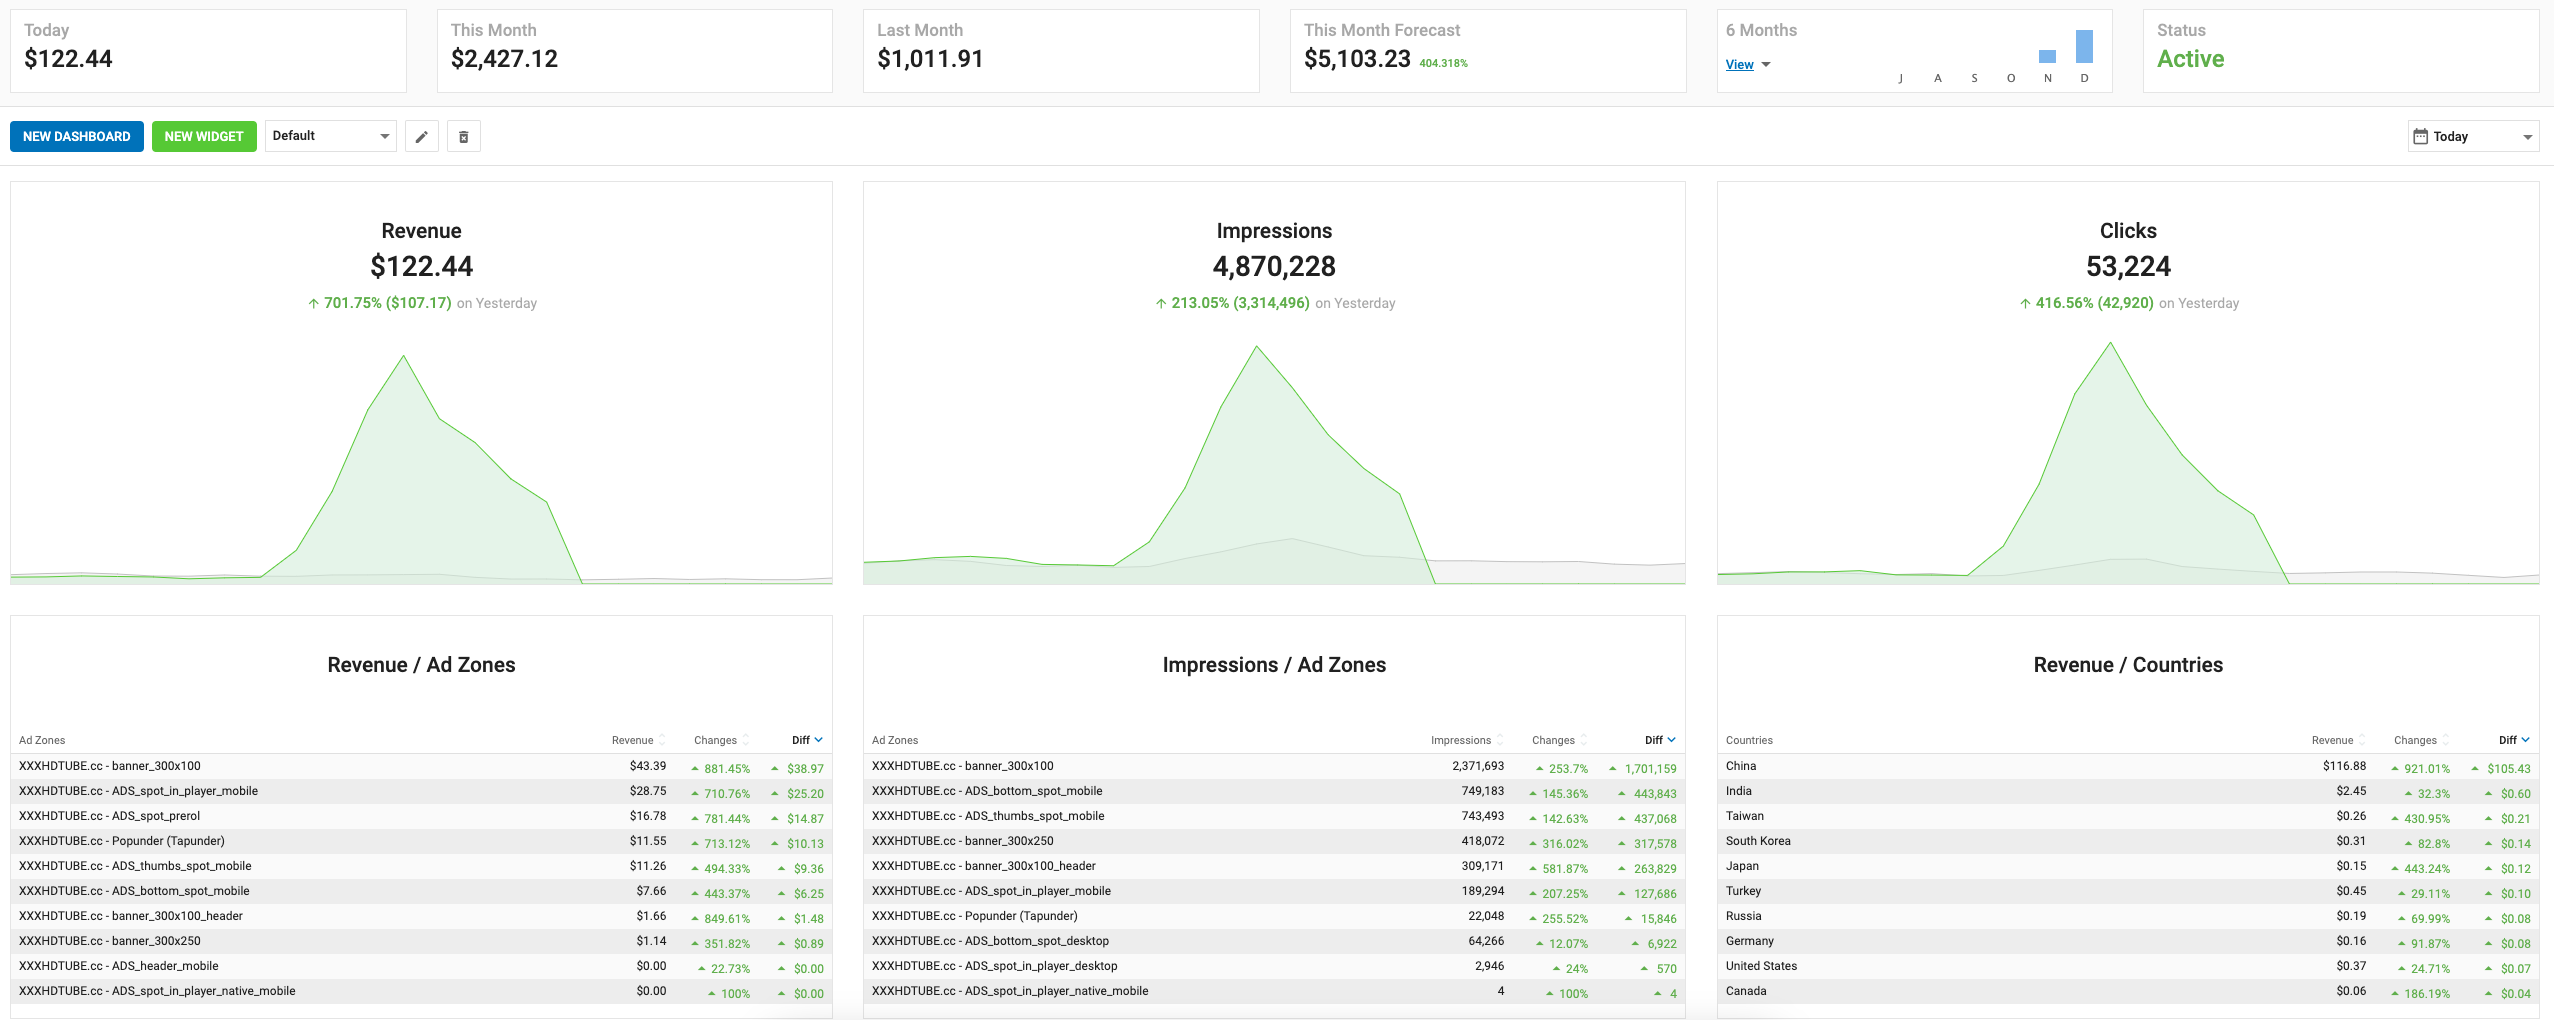
Task: Click the calendar icon in date picker
Action: [2420, 137]
